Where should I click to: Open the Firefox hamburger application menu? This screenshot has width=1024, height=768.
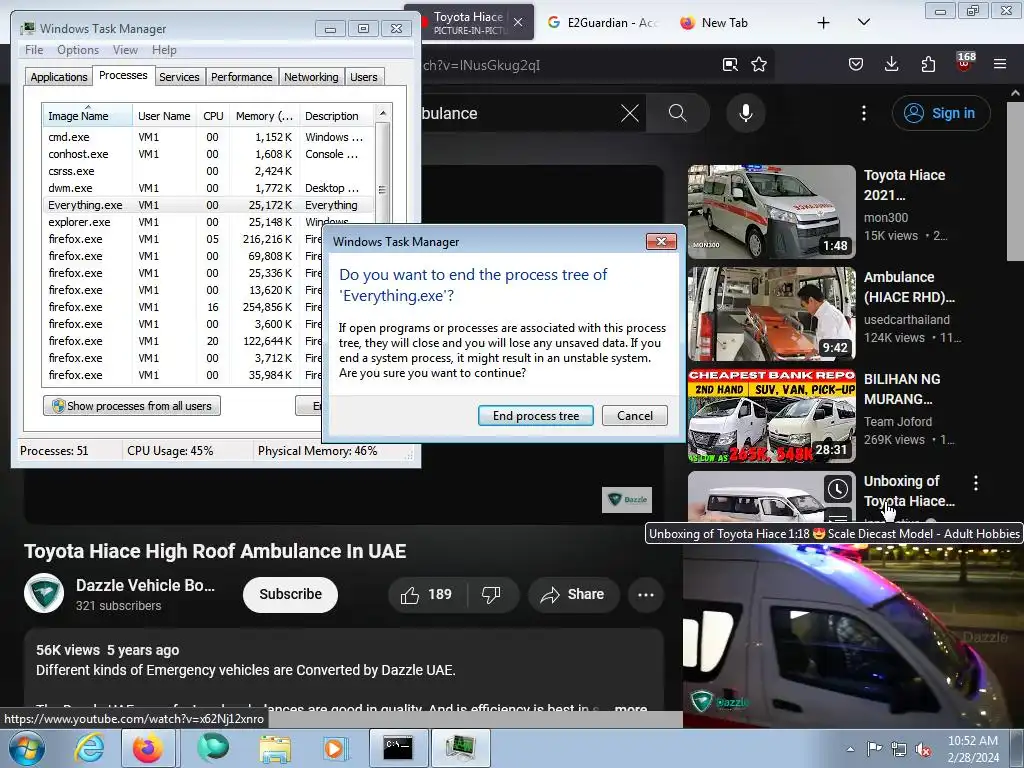tap(1000, 64)
